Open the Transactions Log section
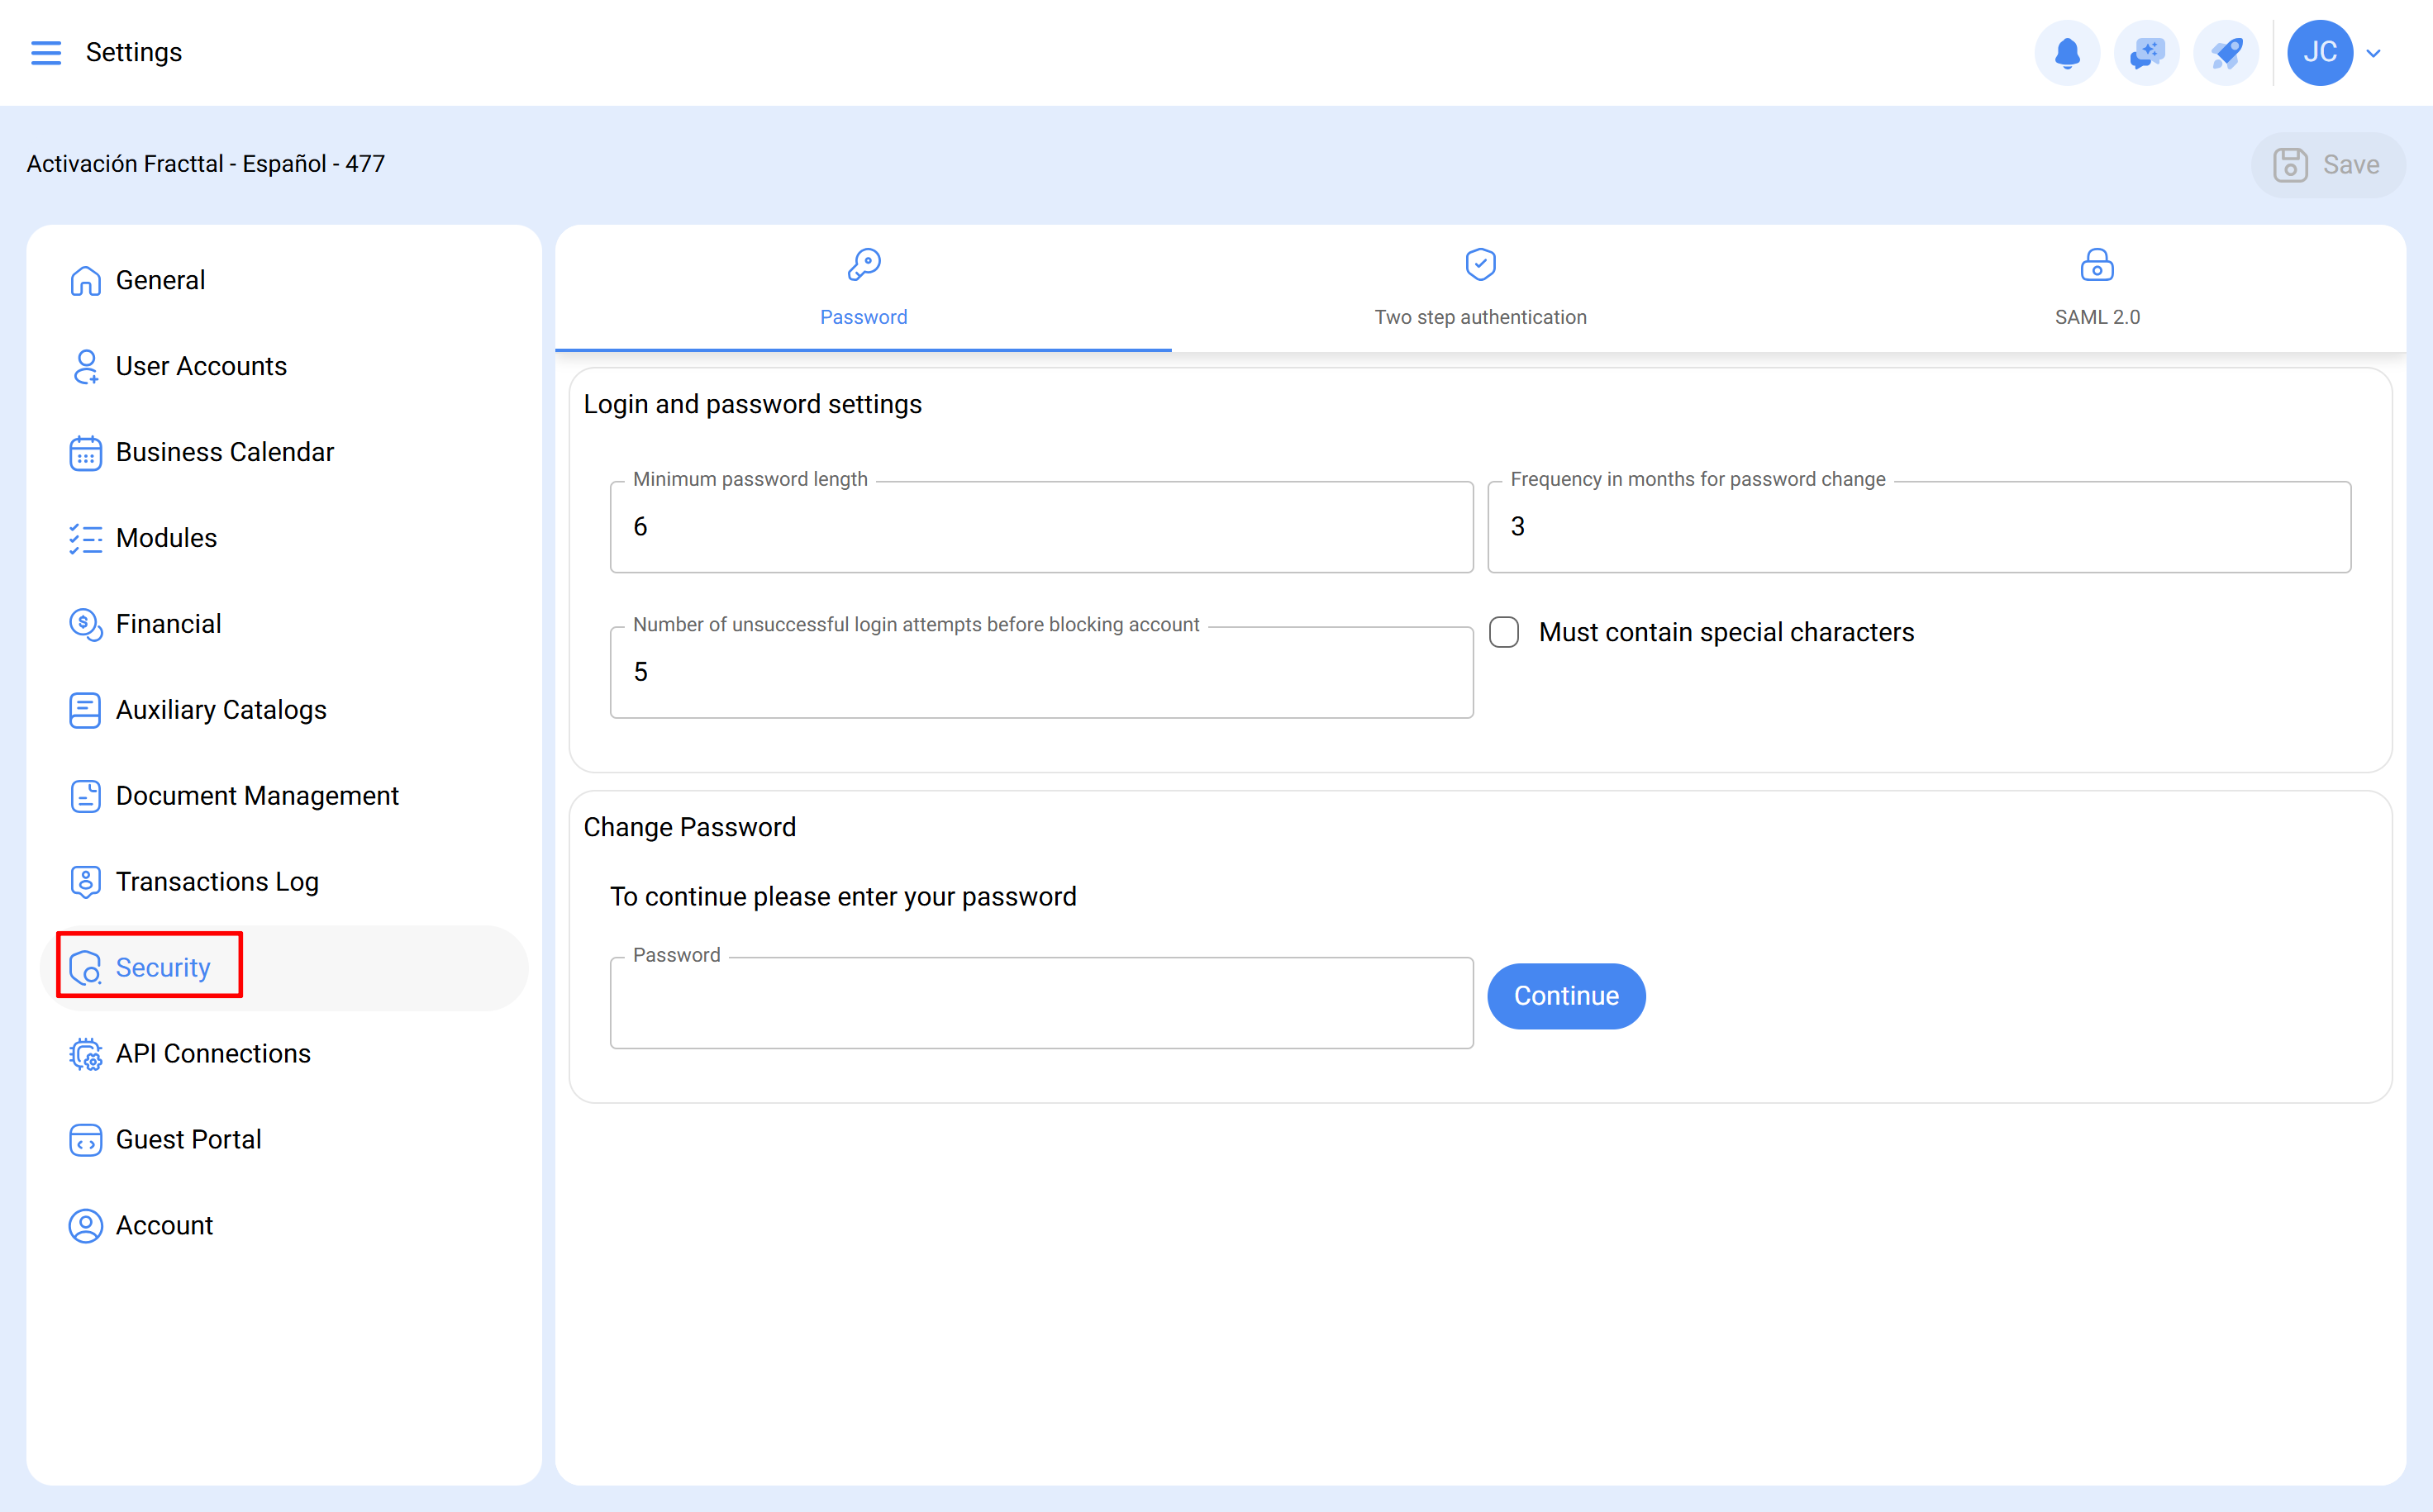Viewport: 2433px width, 1512px height. click(85, 881)
